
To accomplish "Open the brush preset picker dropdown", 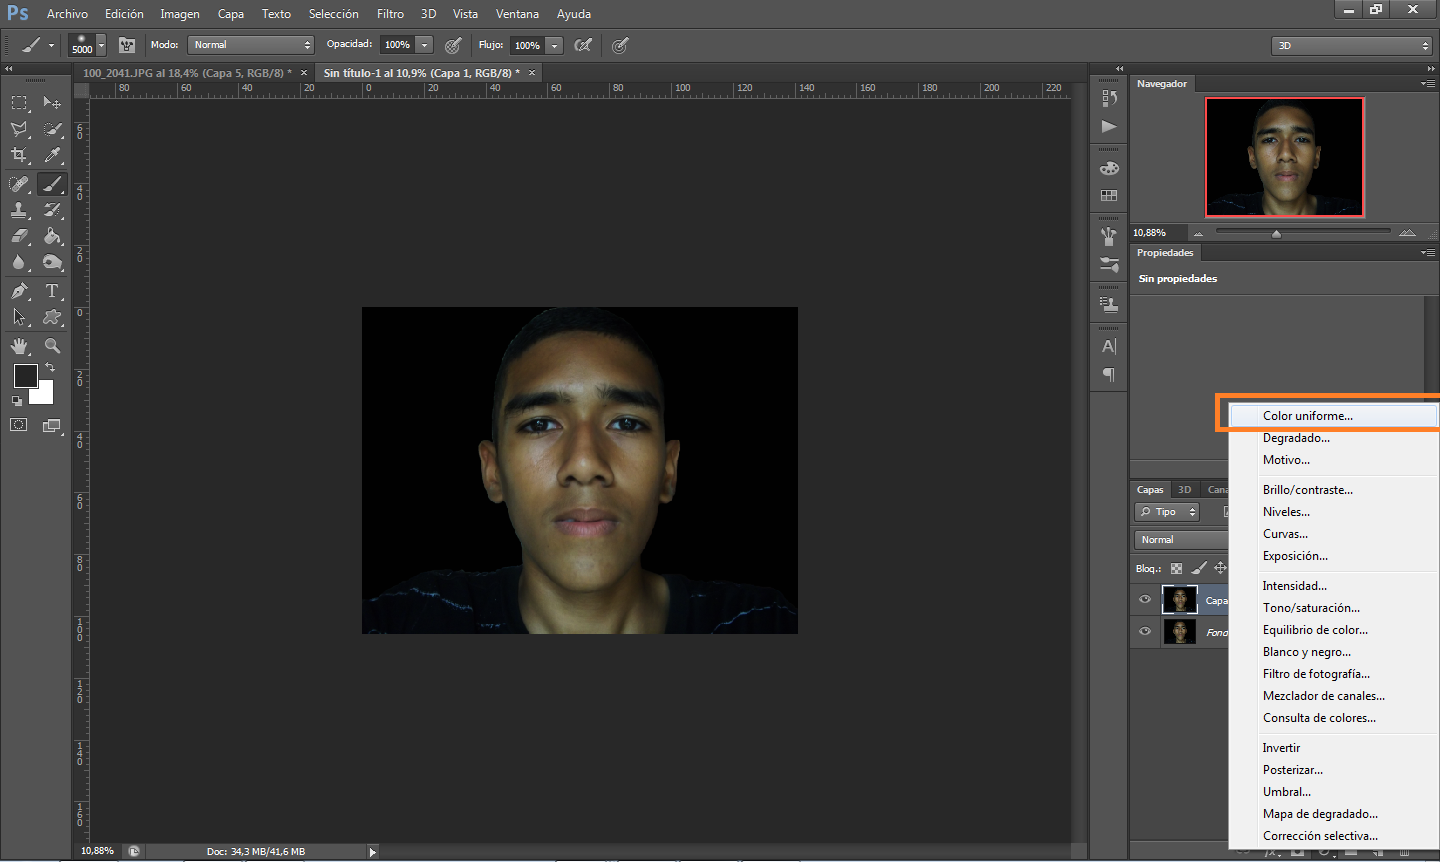I will (101, 46).
